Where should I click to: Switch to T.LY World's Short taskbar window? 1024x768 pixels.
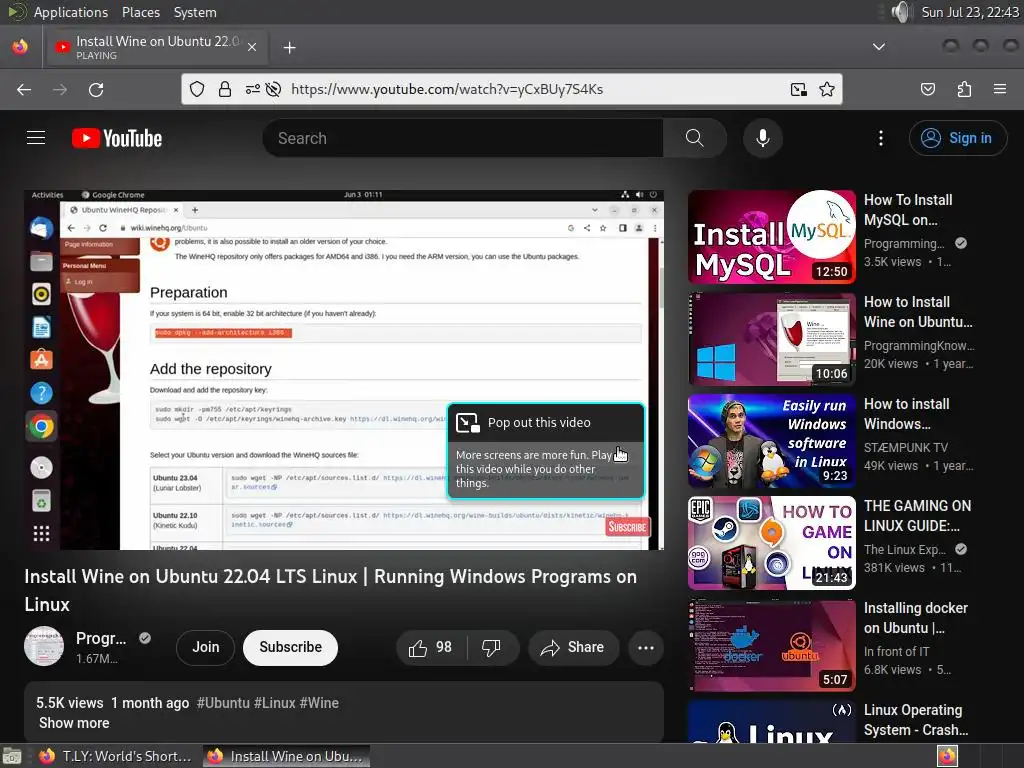coord(116,756)
